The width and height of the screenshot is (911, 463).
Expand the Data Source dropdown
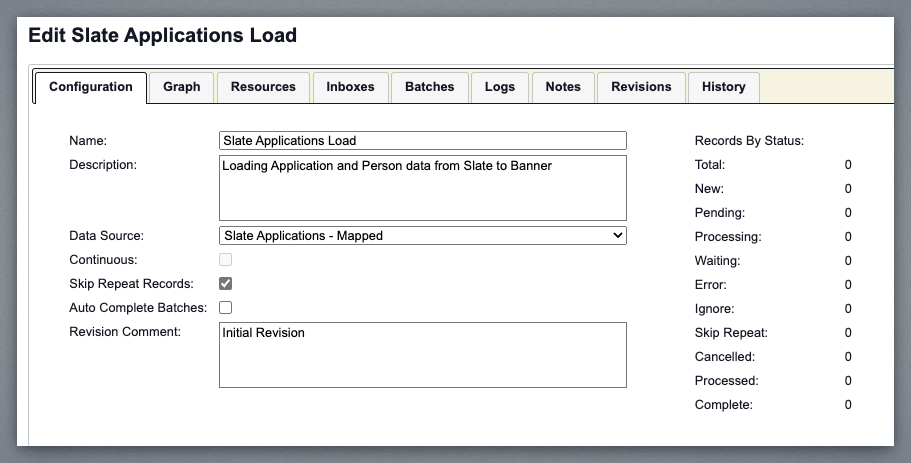click(422, 236)
